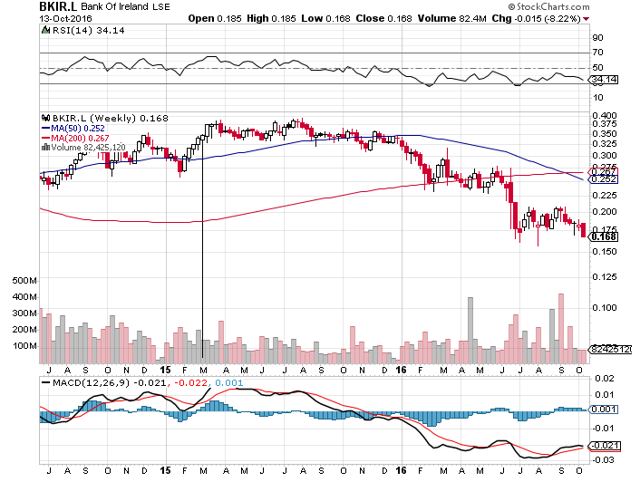Select the blue MA(50) legend line
Viewport: 640px width, 482px height.
click(x=46, y=128)
